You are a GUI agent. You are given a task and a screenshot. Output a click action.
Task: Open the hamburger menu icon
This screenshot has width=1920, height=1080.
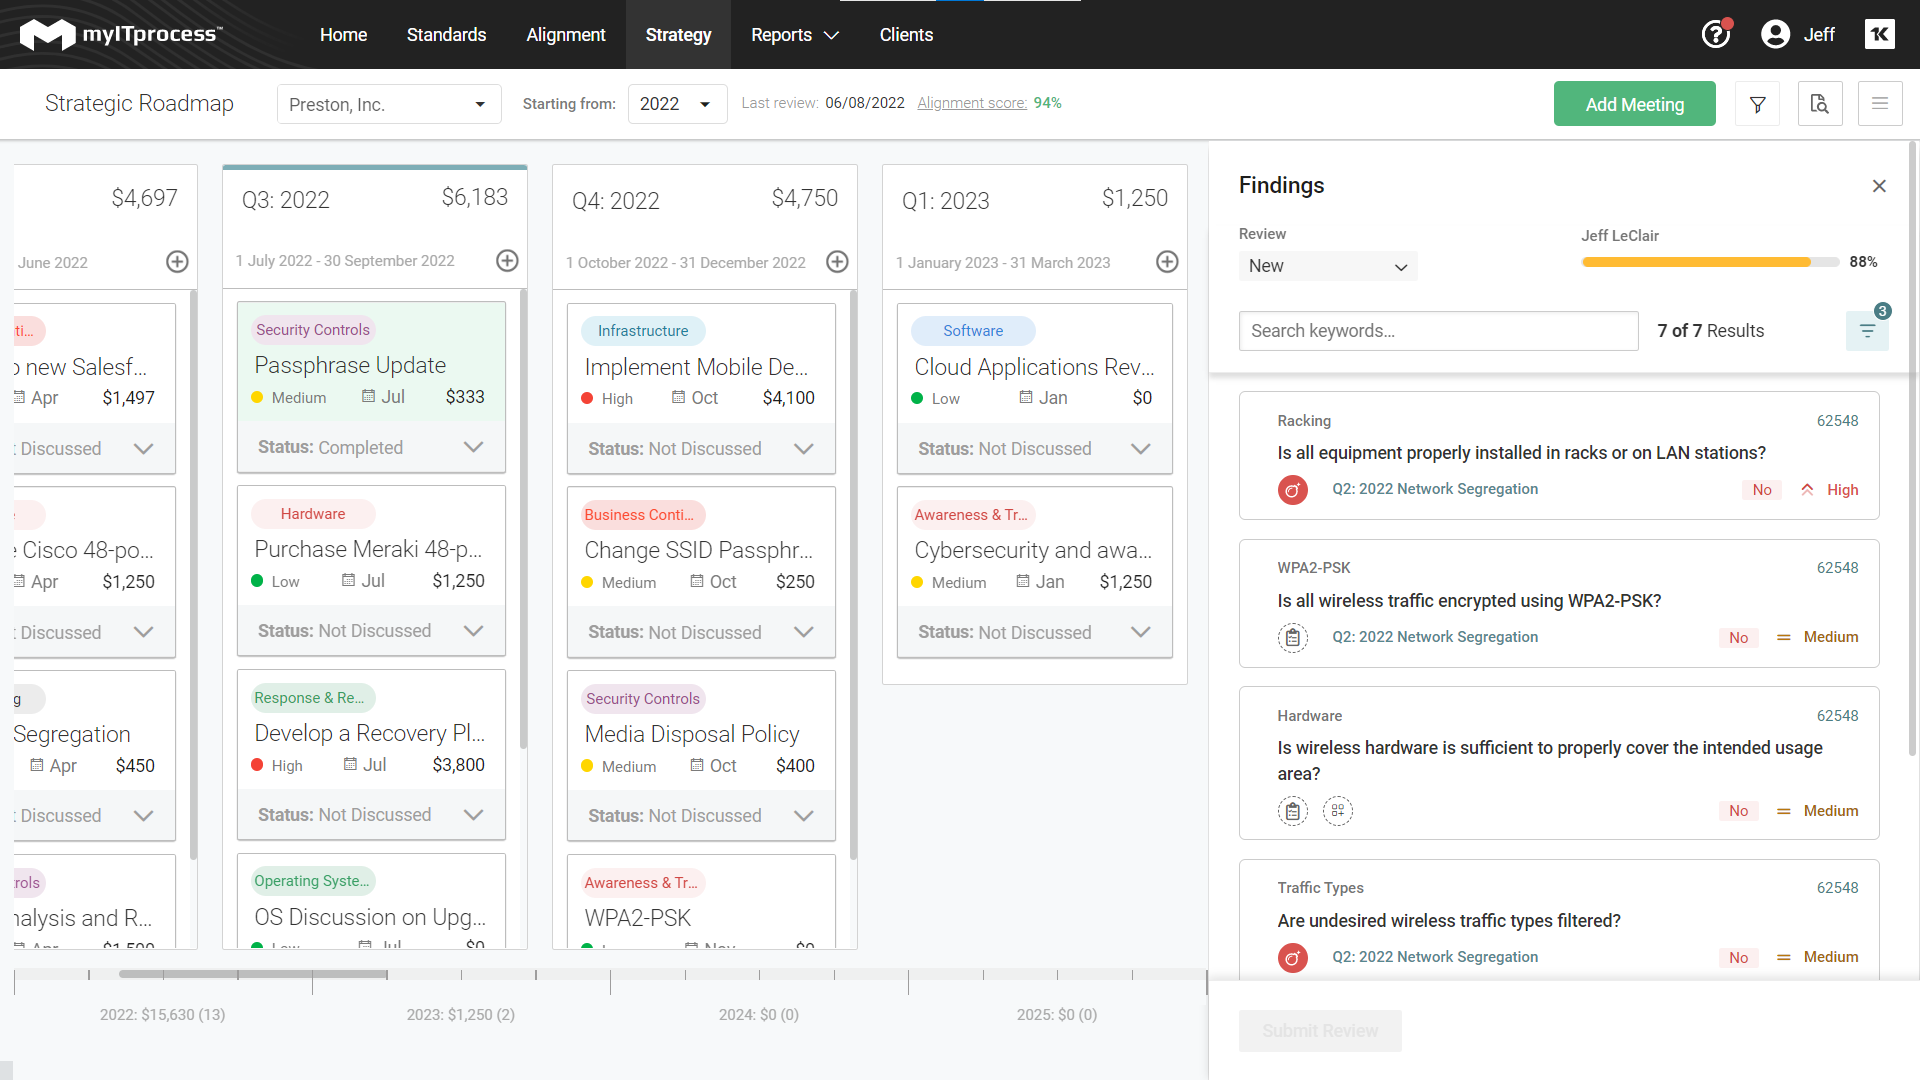point(1880,104)
